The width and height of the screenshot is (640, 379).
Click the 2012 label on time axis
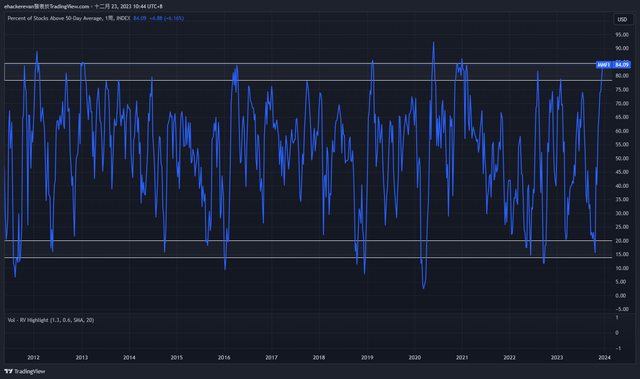click(x=33, y=357)
